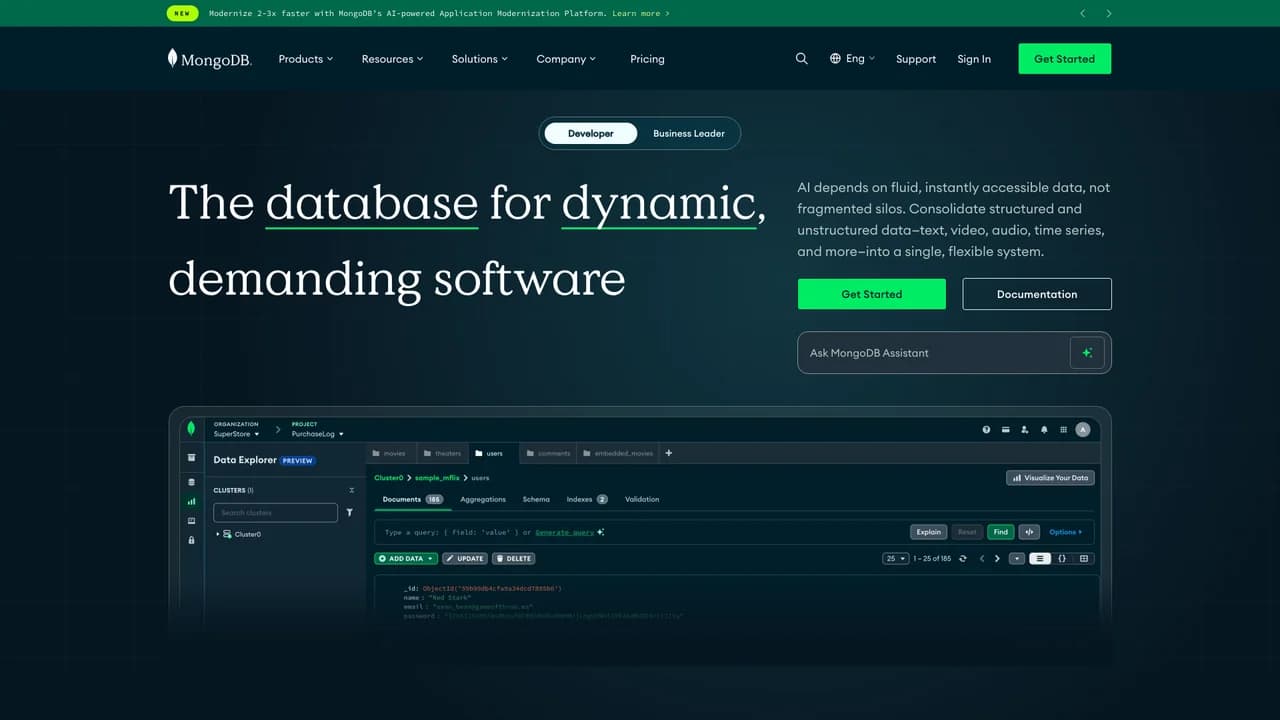Screen dimensions: 1280x720
Task: Expand the Company menu
Action: point(566,59)
